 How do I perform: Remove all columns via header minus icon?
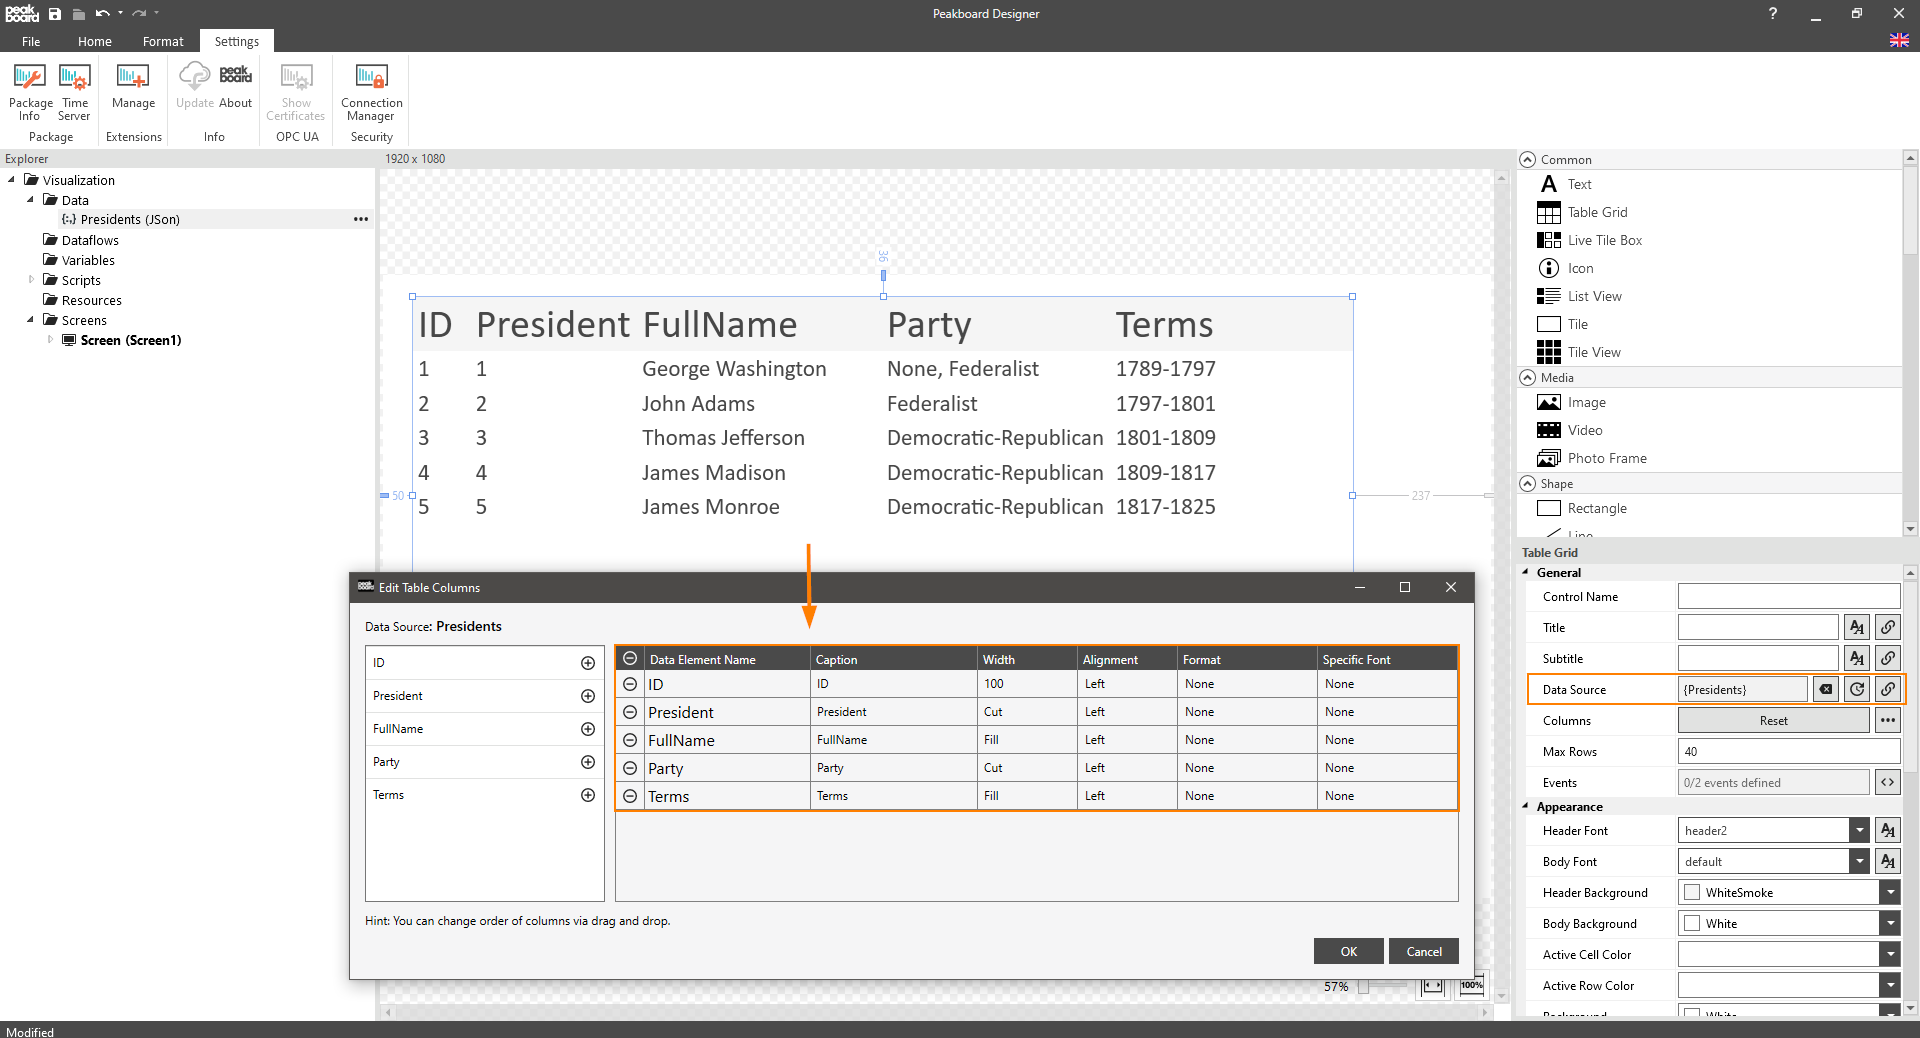(x=630, y=658)
